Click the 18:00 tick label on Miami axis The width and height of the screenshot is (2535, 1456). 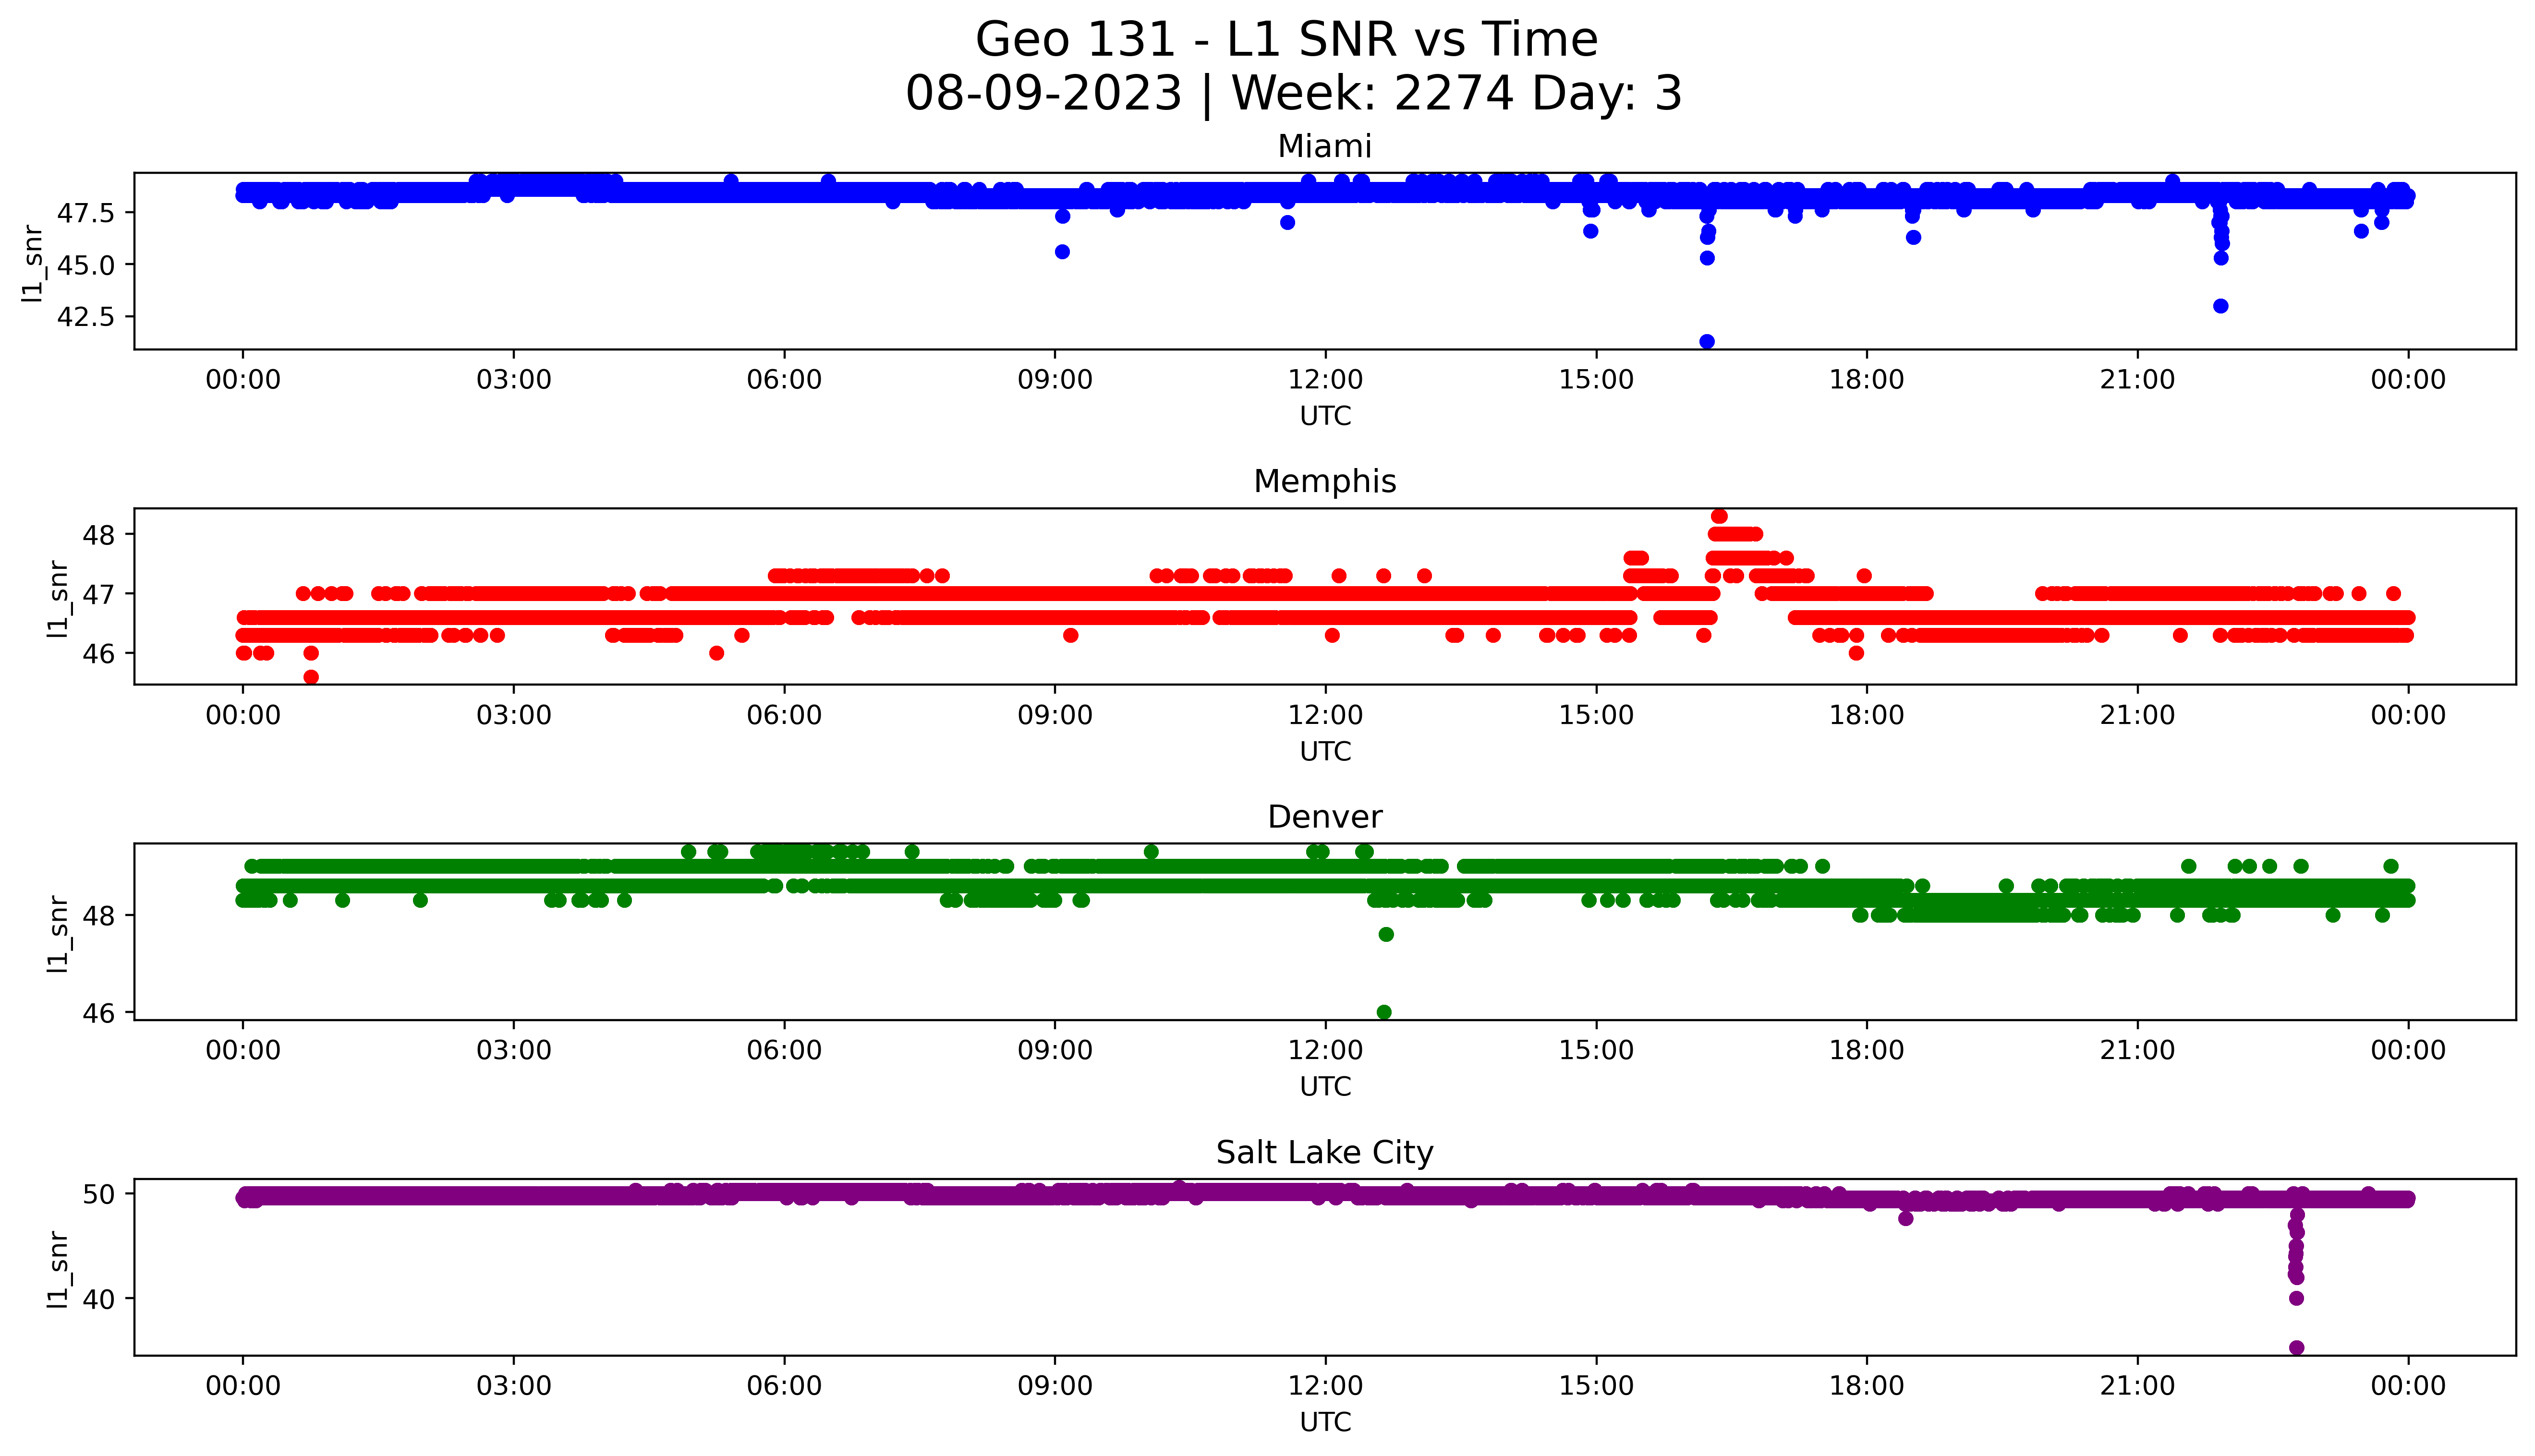(x=1867, y=380)
